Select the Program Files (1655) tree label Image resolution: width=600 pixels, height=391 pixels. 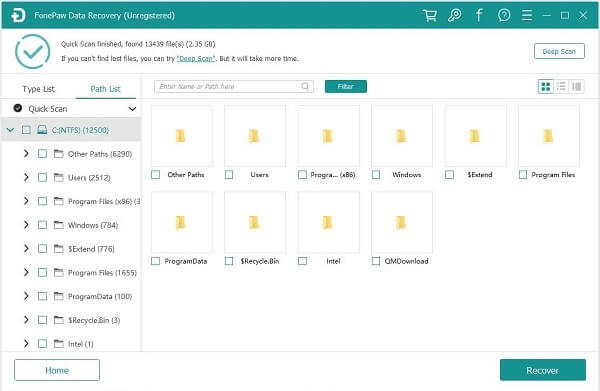[x=102, y=273]
